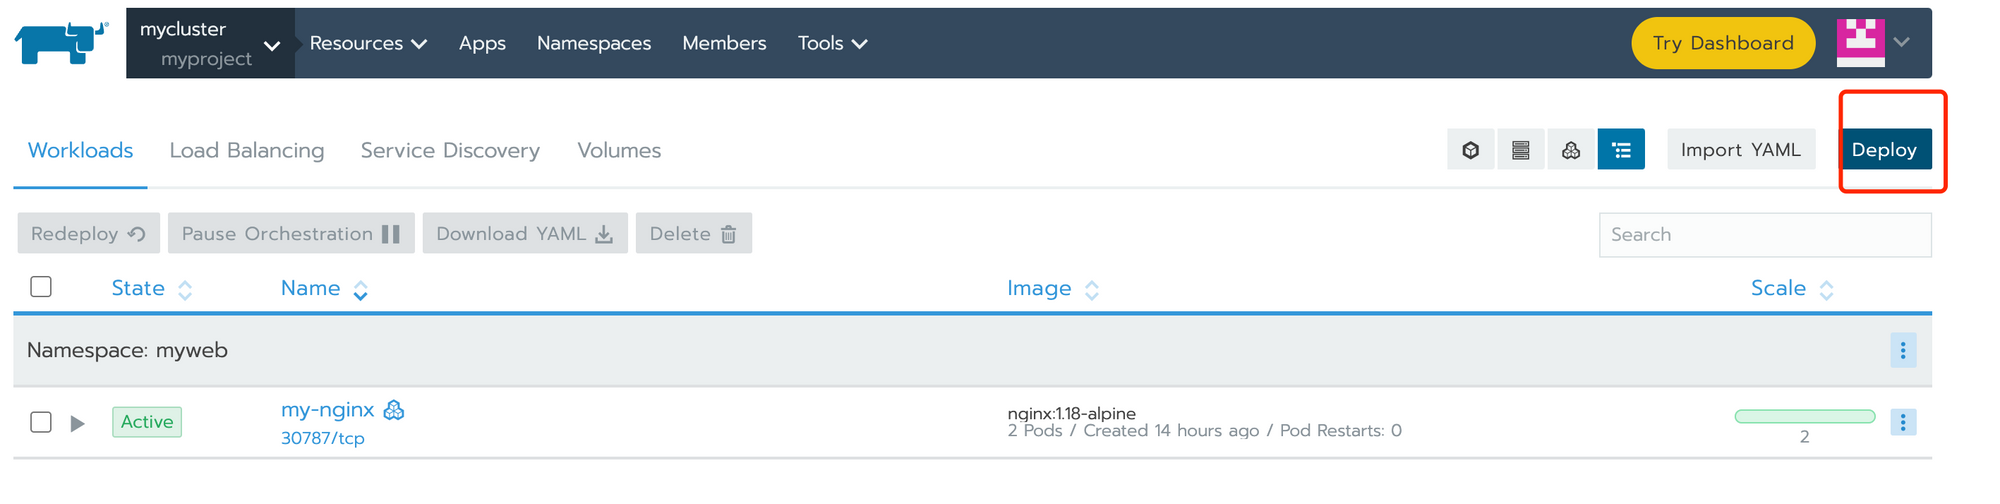This screenshot has height=504, width=2000.
Task: Click the Delete button
Action: click(694, 233)
